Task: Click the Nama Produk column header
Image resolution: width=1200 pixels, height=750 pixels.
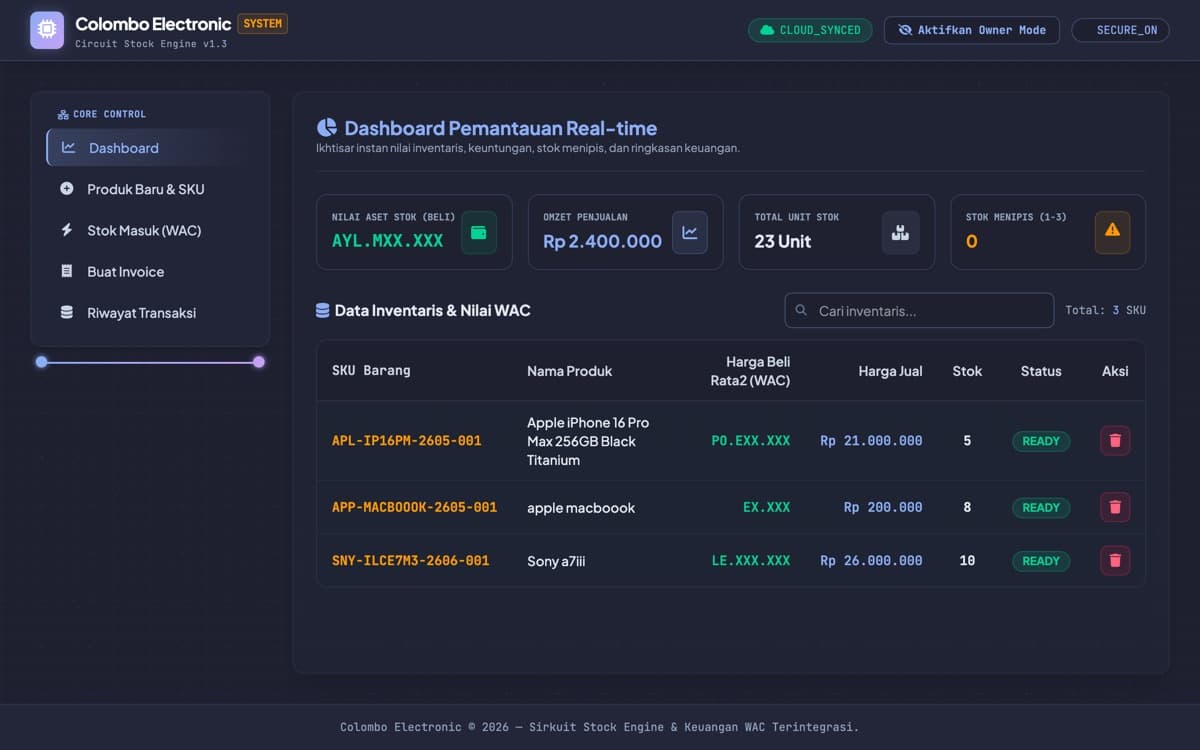Action: click(x=569, y=371)
